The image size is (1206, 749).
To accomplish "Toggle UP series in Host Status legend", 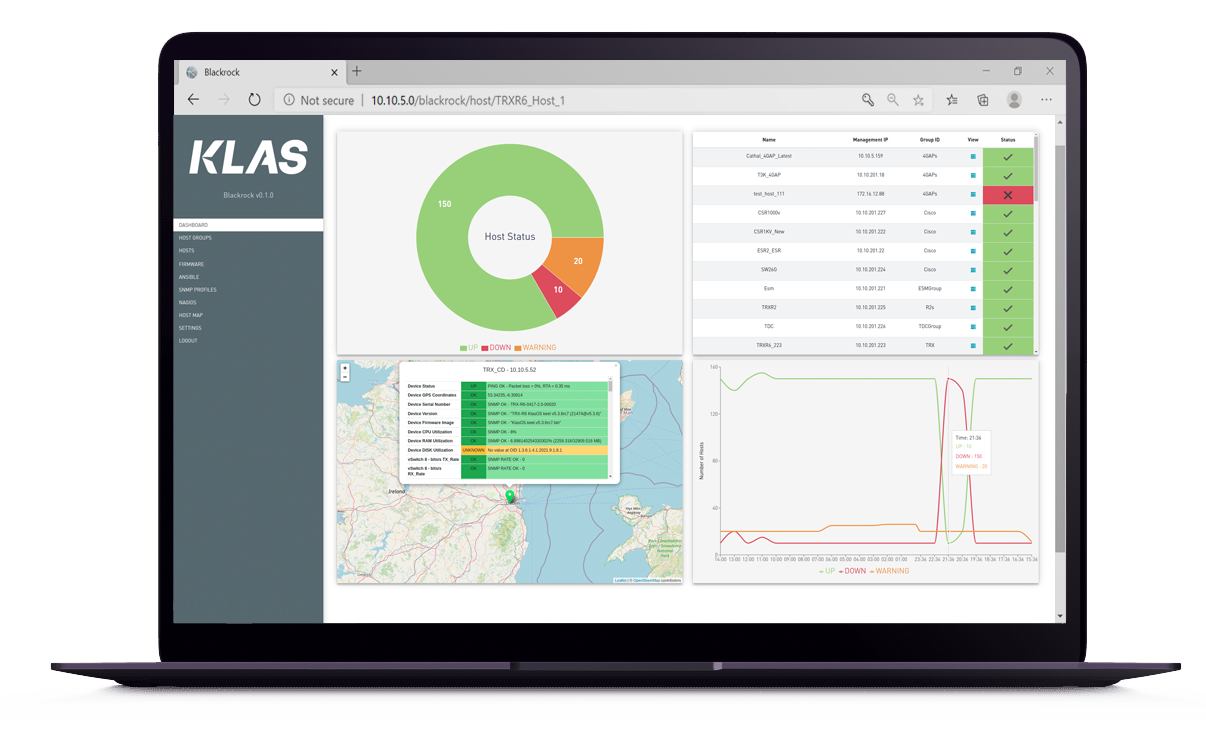I will 469,348.
